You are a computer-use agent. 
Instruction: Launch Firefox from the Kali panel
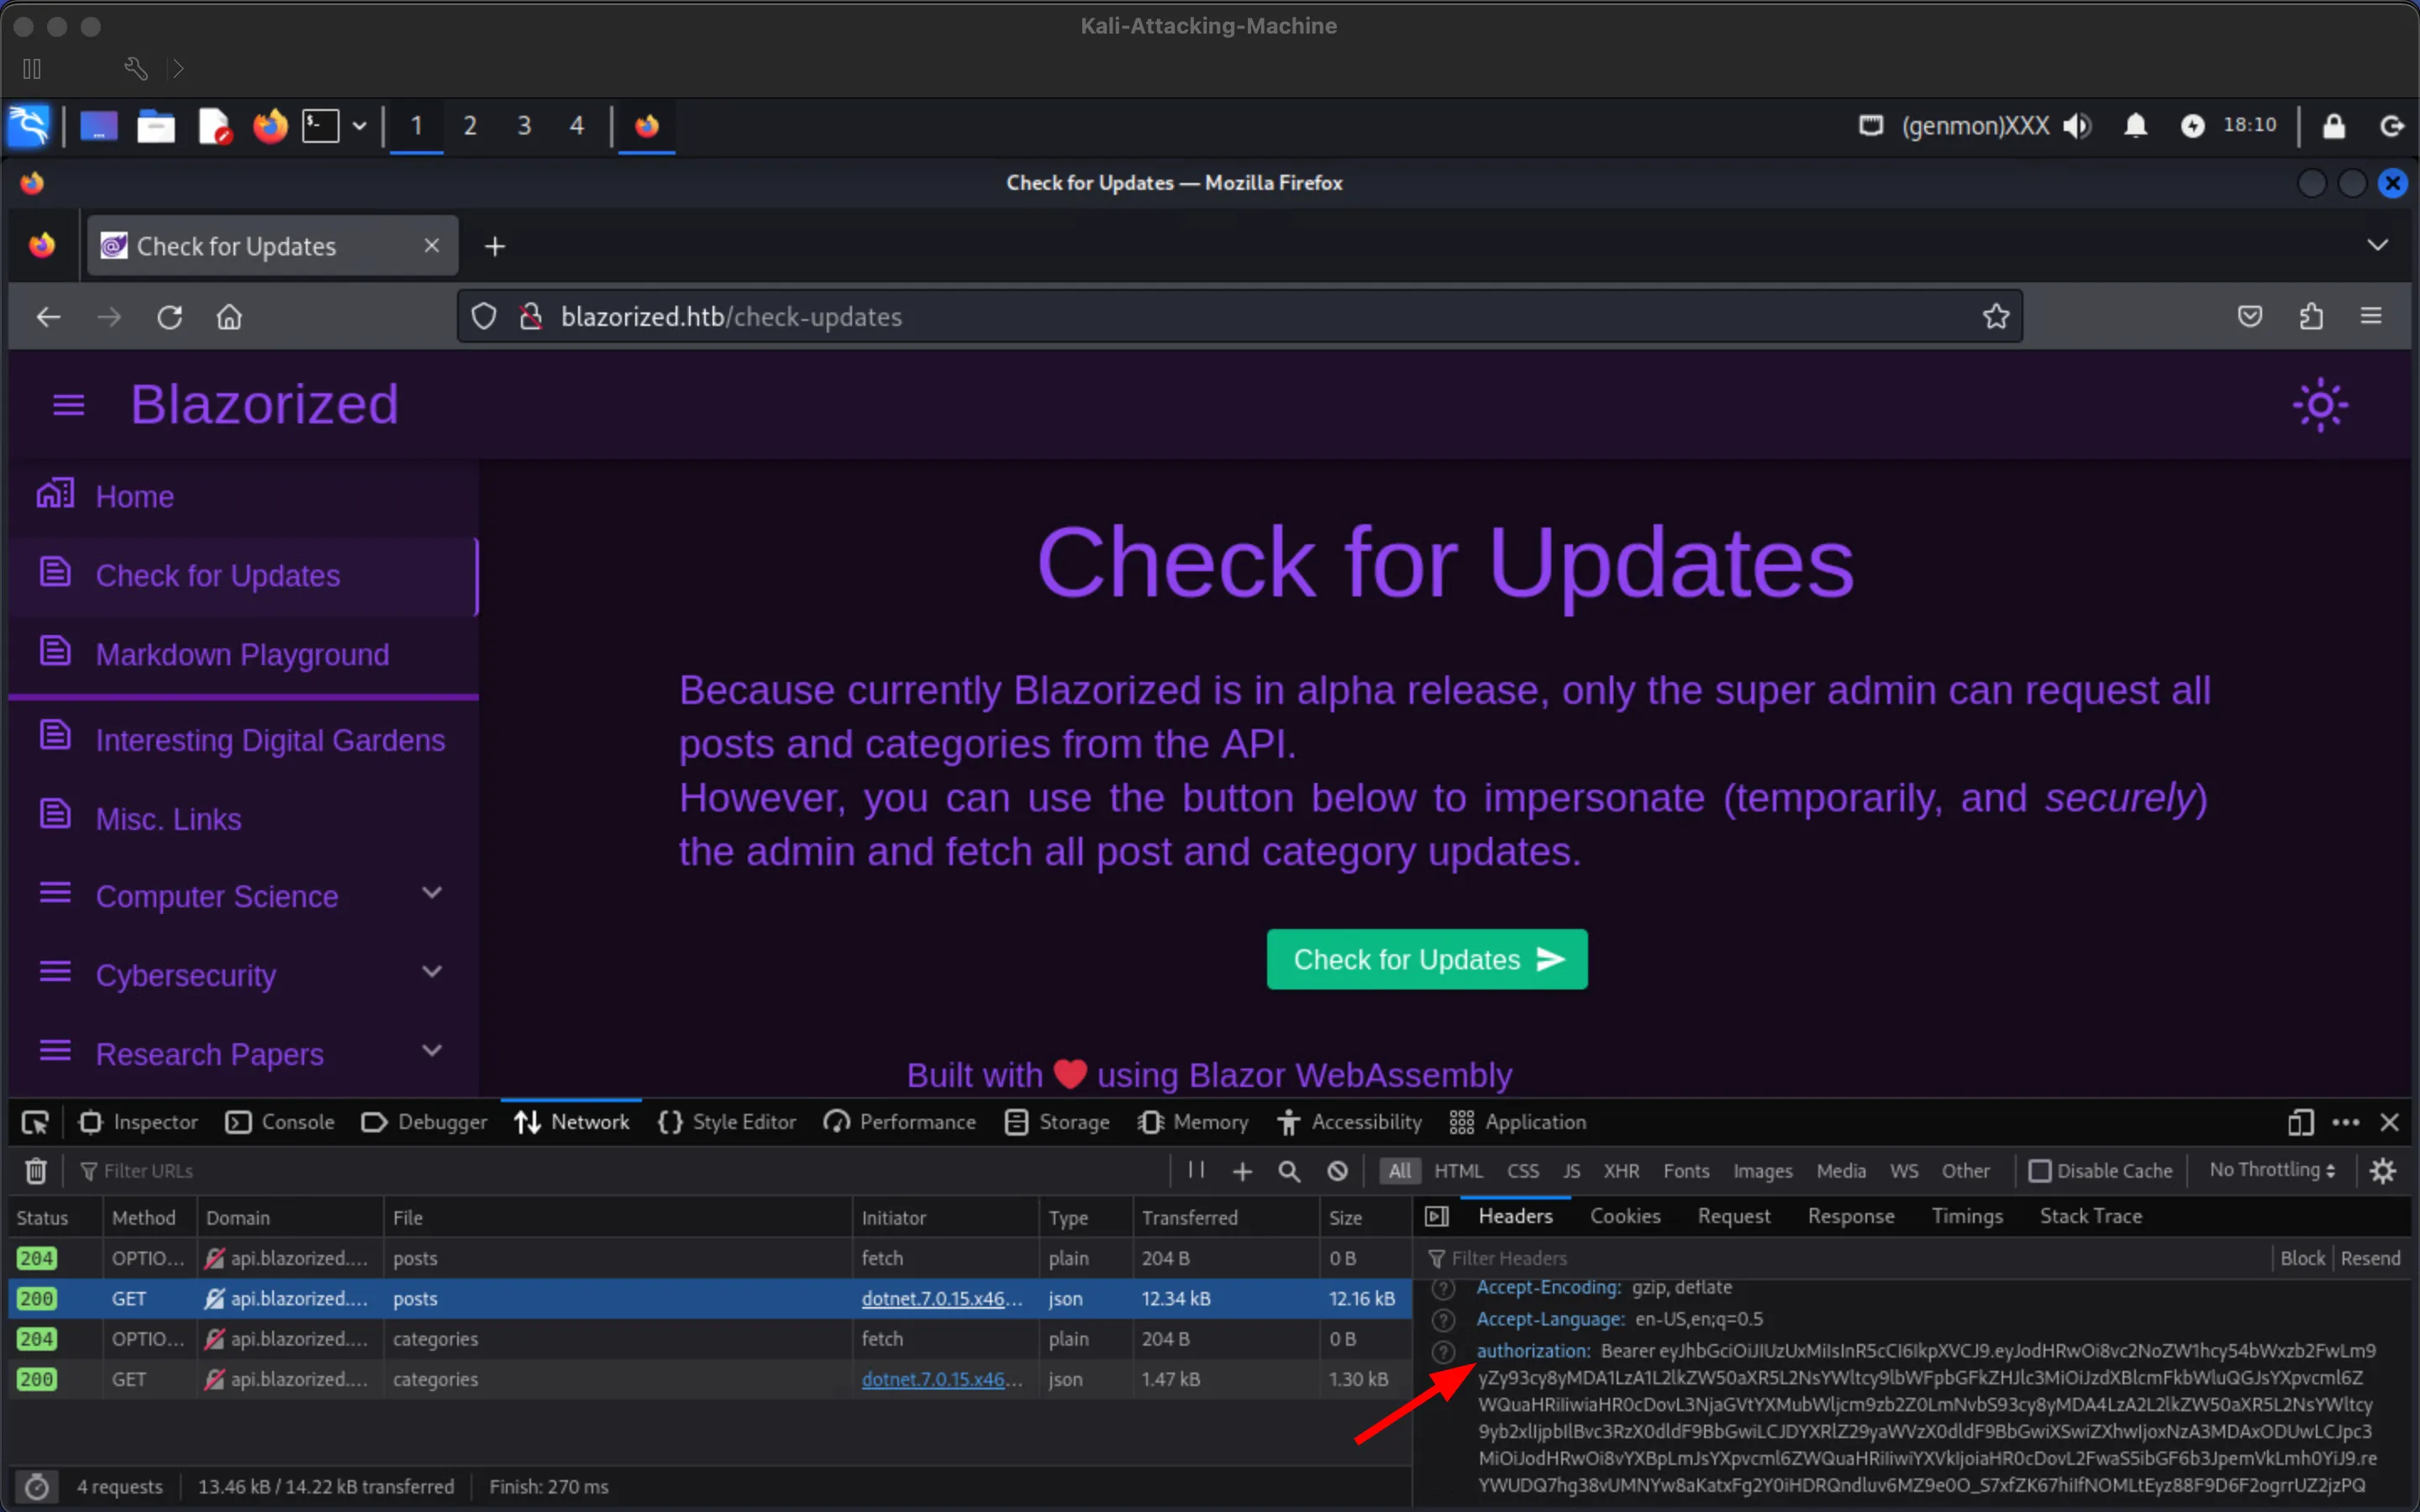coord(269,126)
